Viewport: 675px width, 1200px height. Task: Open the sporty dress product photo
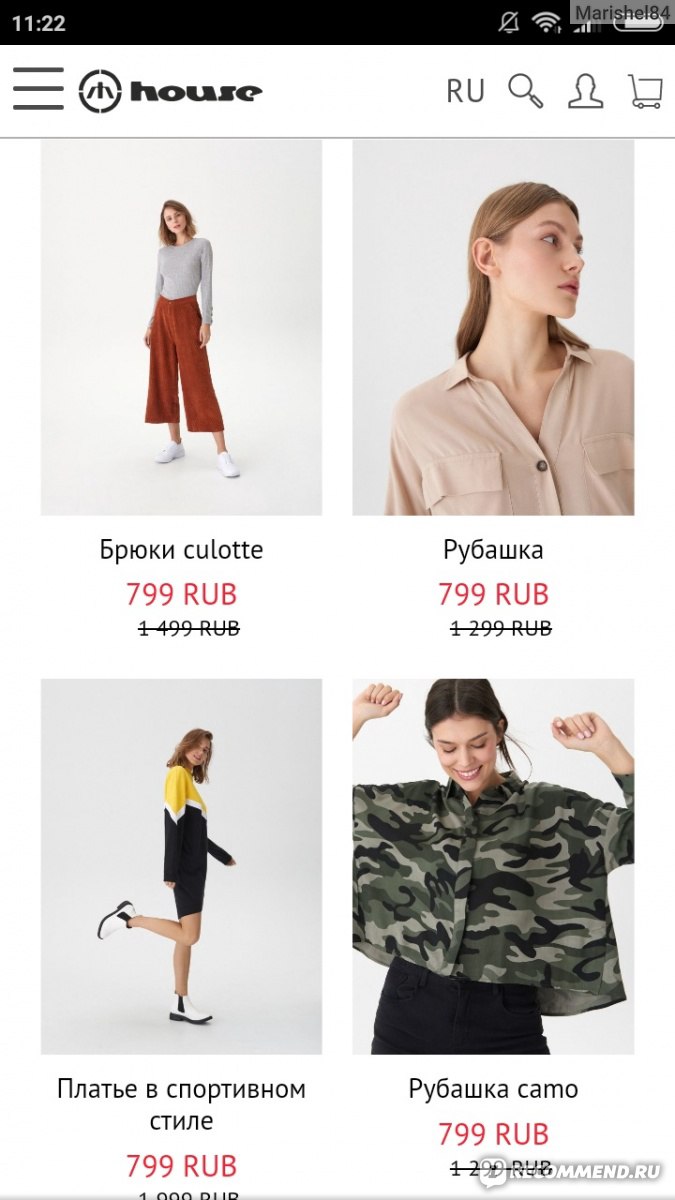coord(181,866)
